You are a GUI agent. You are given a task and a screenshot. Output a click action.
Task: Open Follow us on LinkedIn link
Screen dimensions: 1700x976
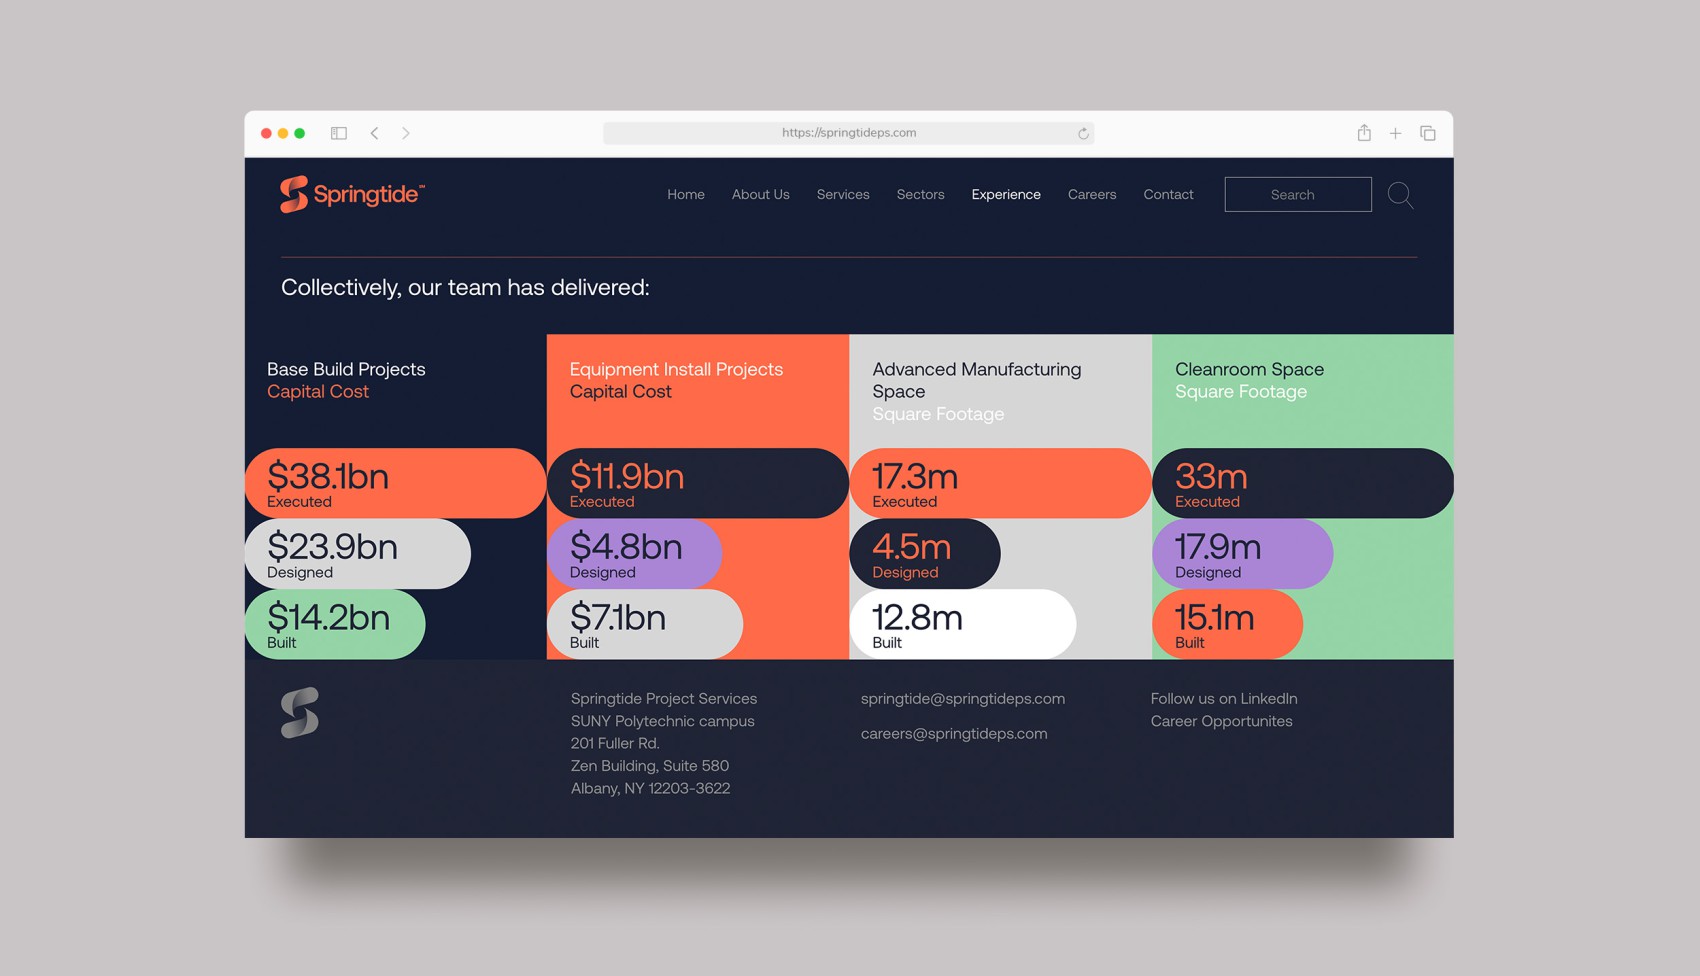click(x=1223, y=699)
